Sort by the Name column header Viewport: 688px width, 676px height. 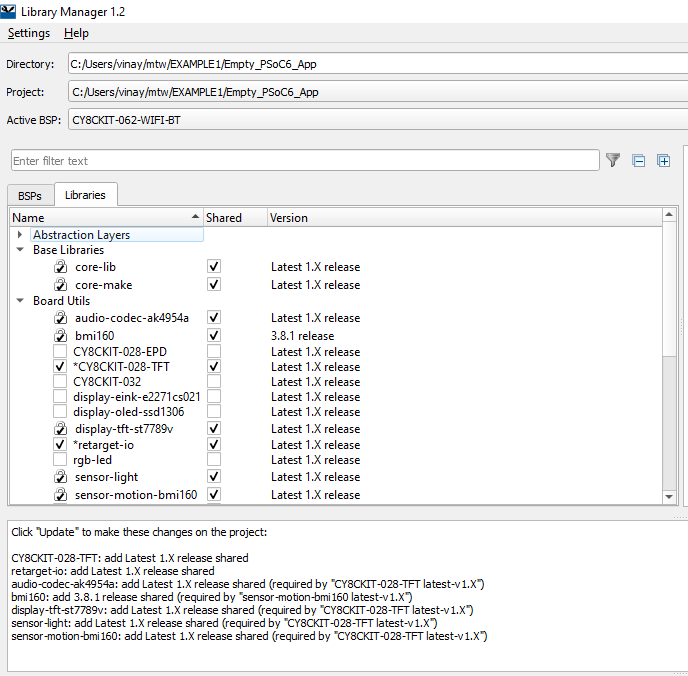click(x=100, y=217)
